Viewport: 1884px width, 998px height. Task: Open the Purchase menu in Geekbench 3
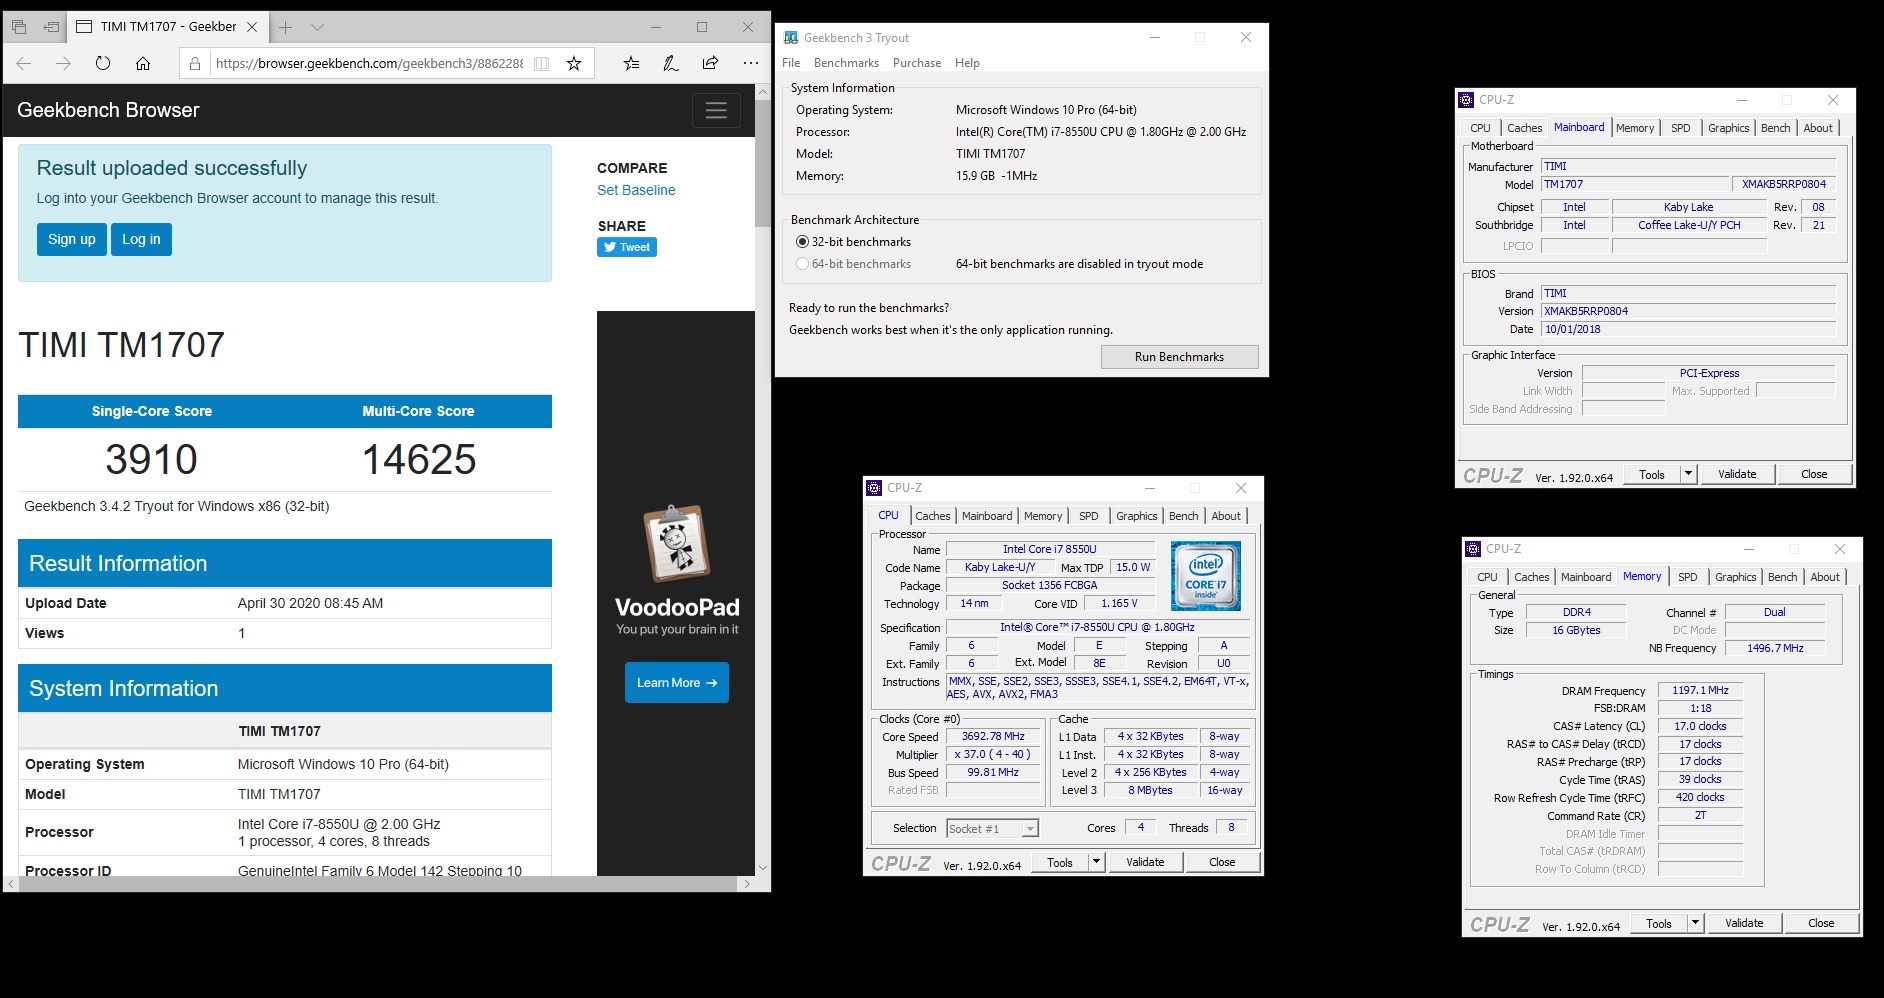point(917,63)
